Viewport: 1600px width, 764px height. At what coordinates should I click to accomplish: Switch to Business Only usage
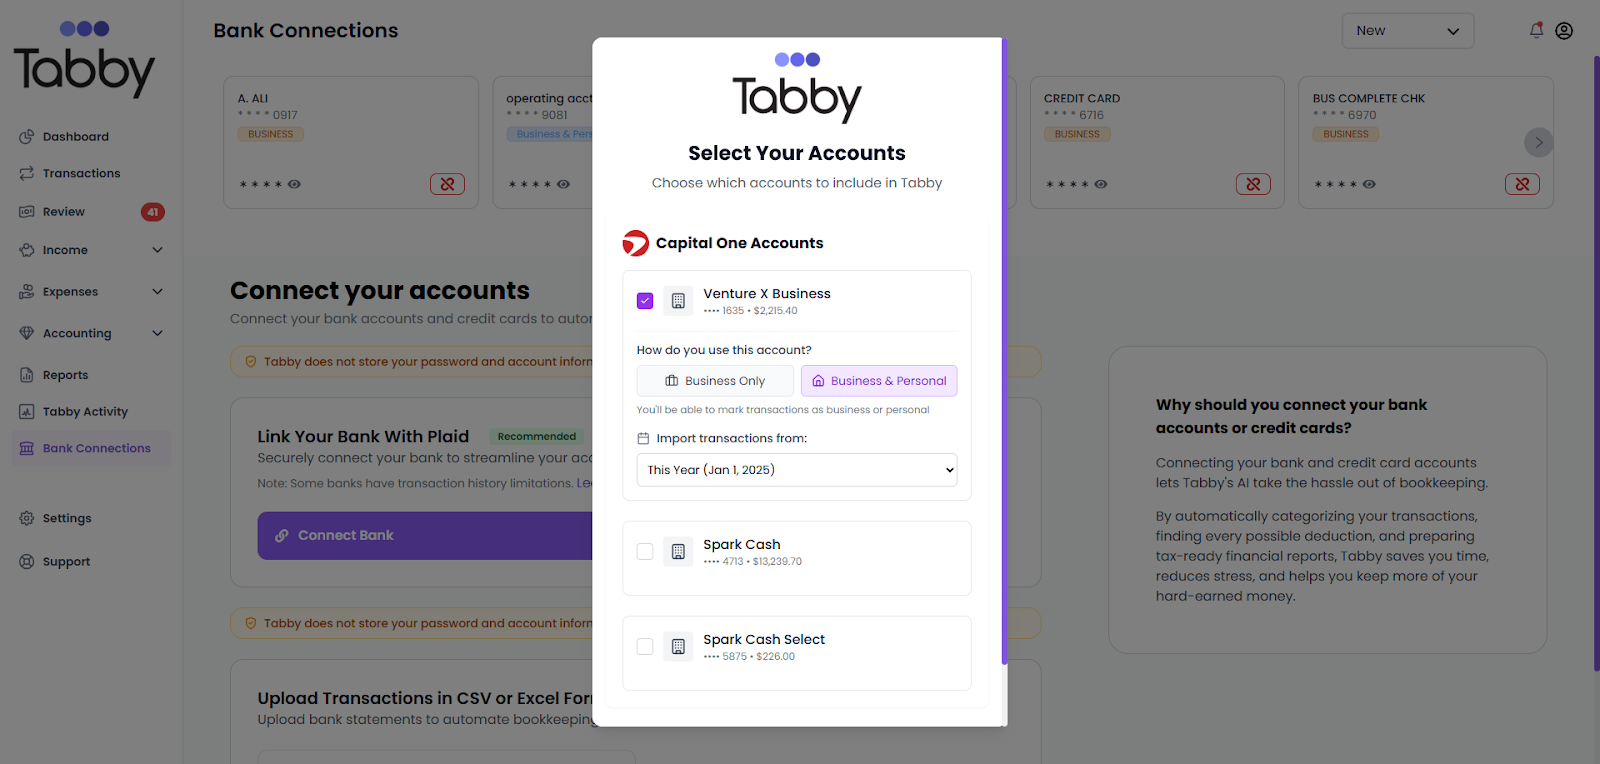click(x=714, y=380)
